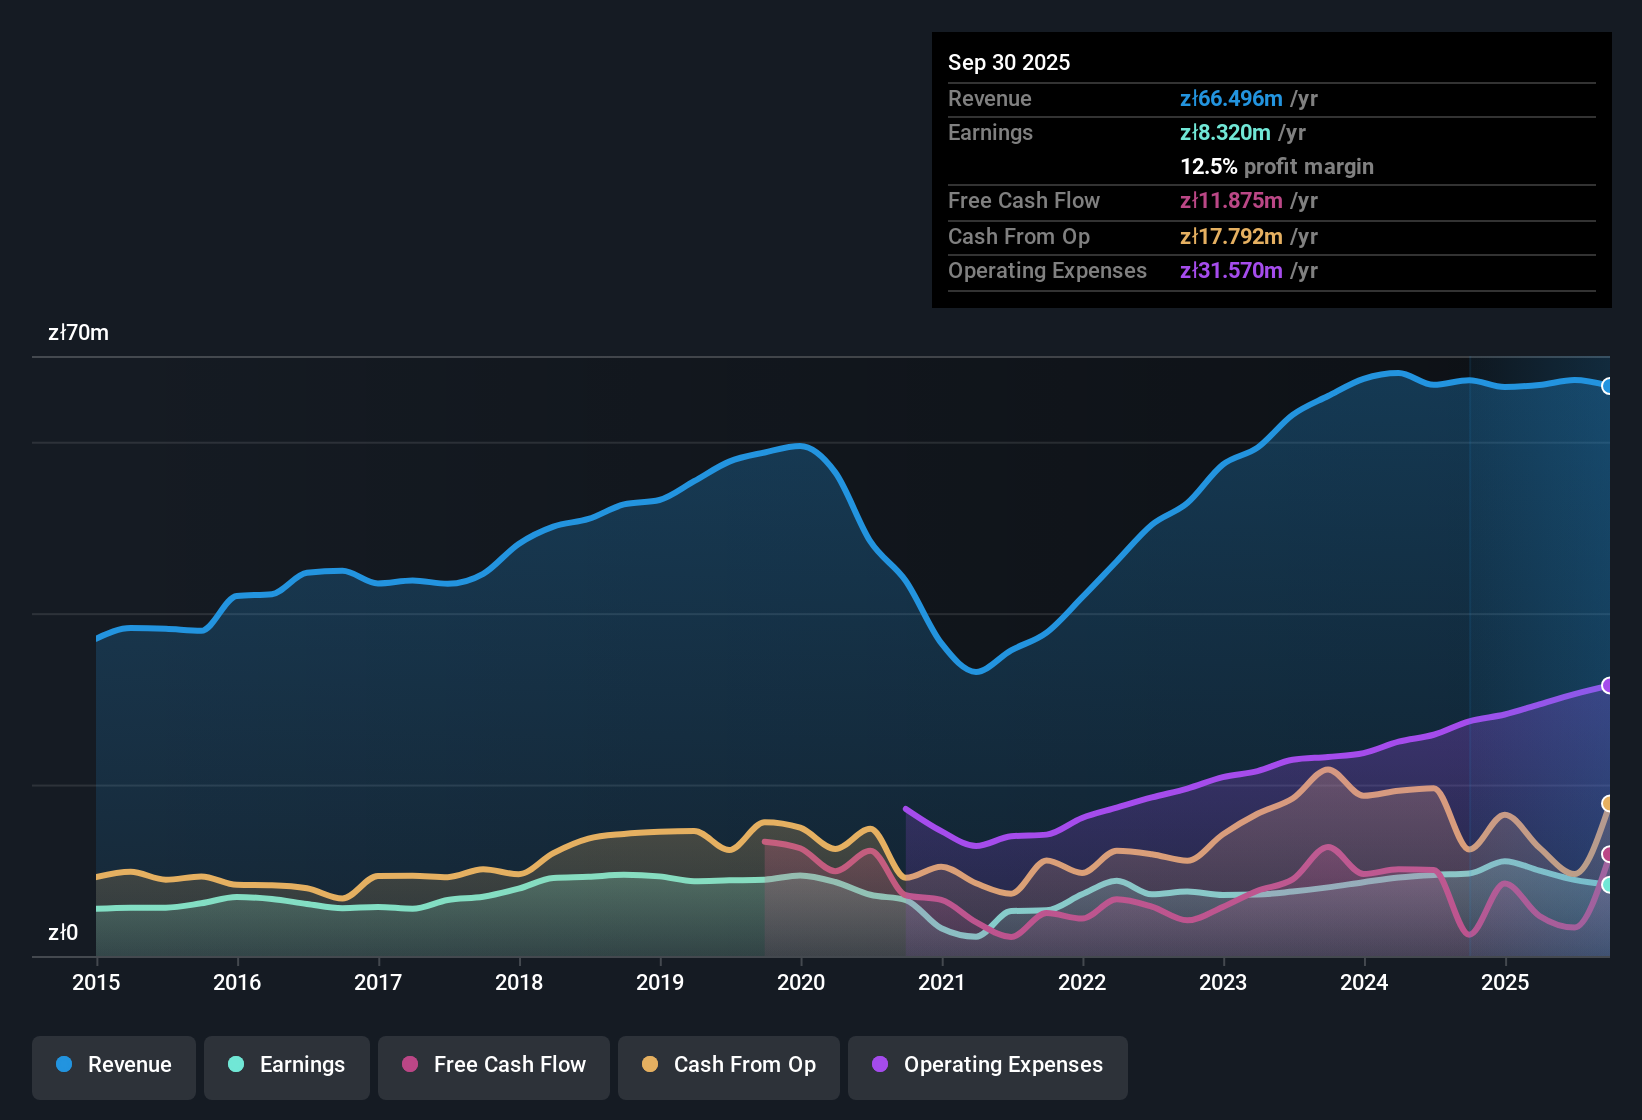Image resolution: width=1642 pixels, height=1120 pixels.
Task: Click the blue Revenue legend dot icon
Action: [63, 1065]
